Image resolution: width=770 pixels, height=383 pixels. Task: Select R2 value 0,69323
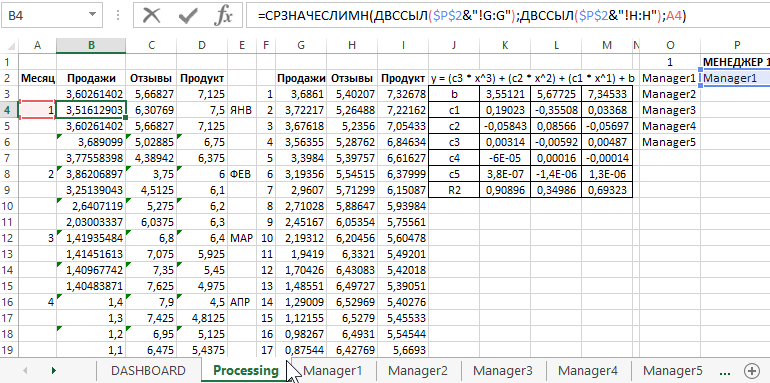(607, 190)
